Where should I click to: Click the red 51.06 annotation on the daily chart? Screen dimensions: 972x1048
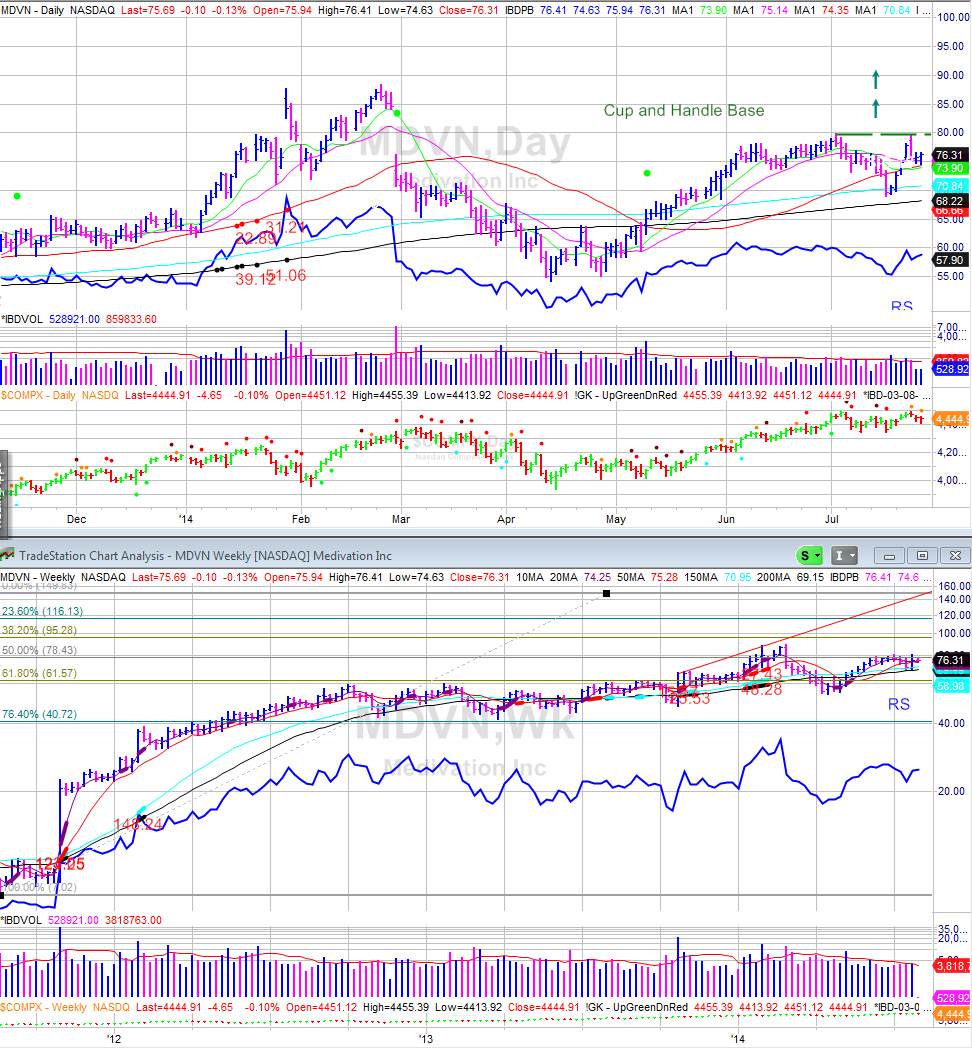[286, 275]
